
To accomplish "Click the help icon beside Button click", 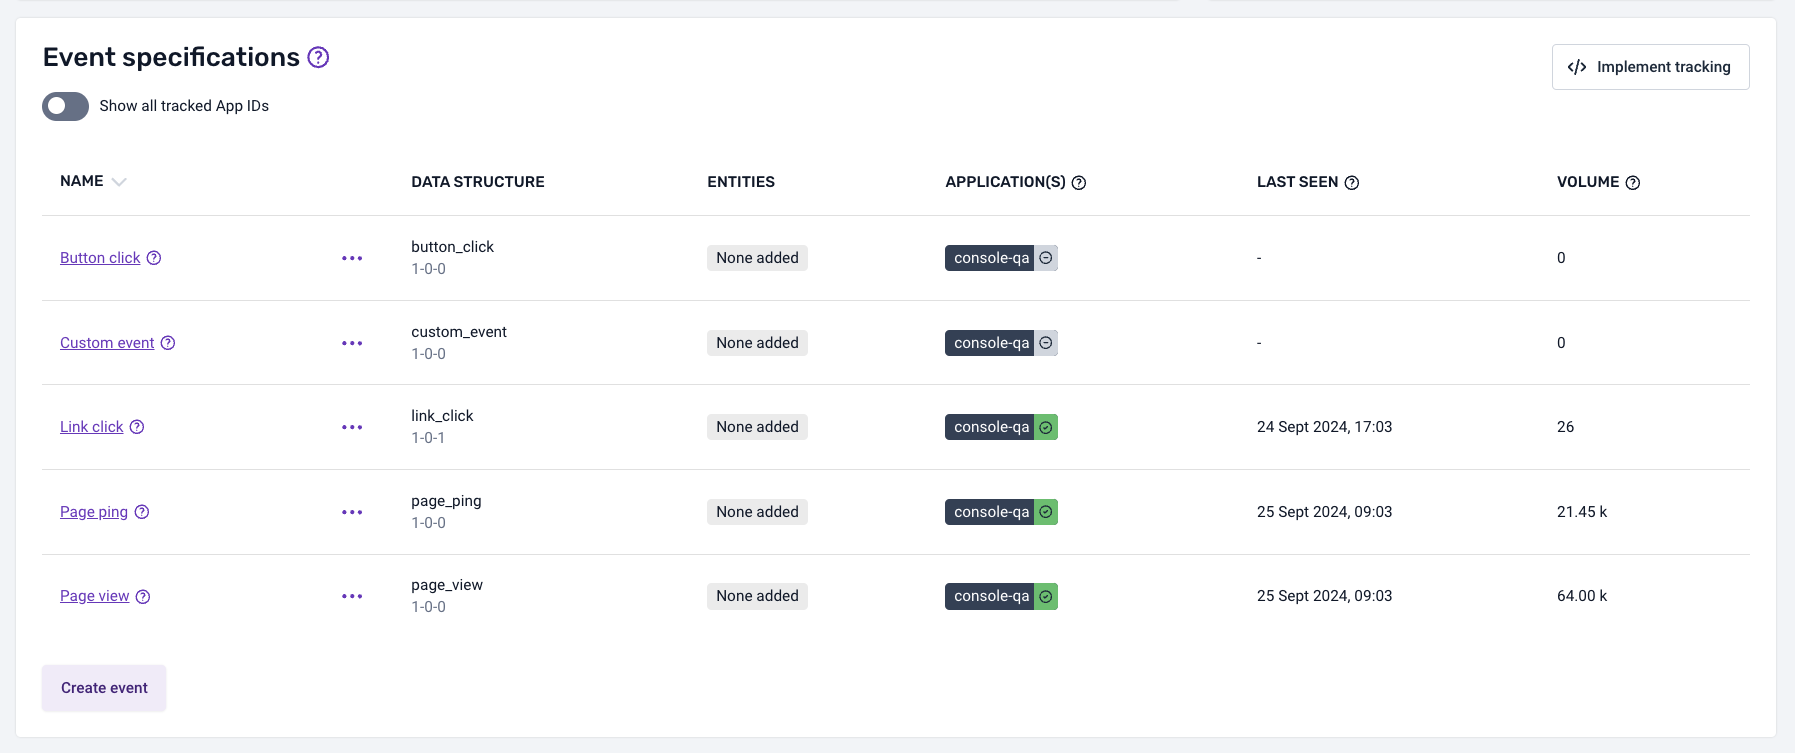I will point(154,258).
